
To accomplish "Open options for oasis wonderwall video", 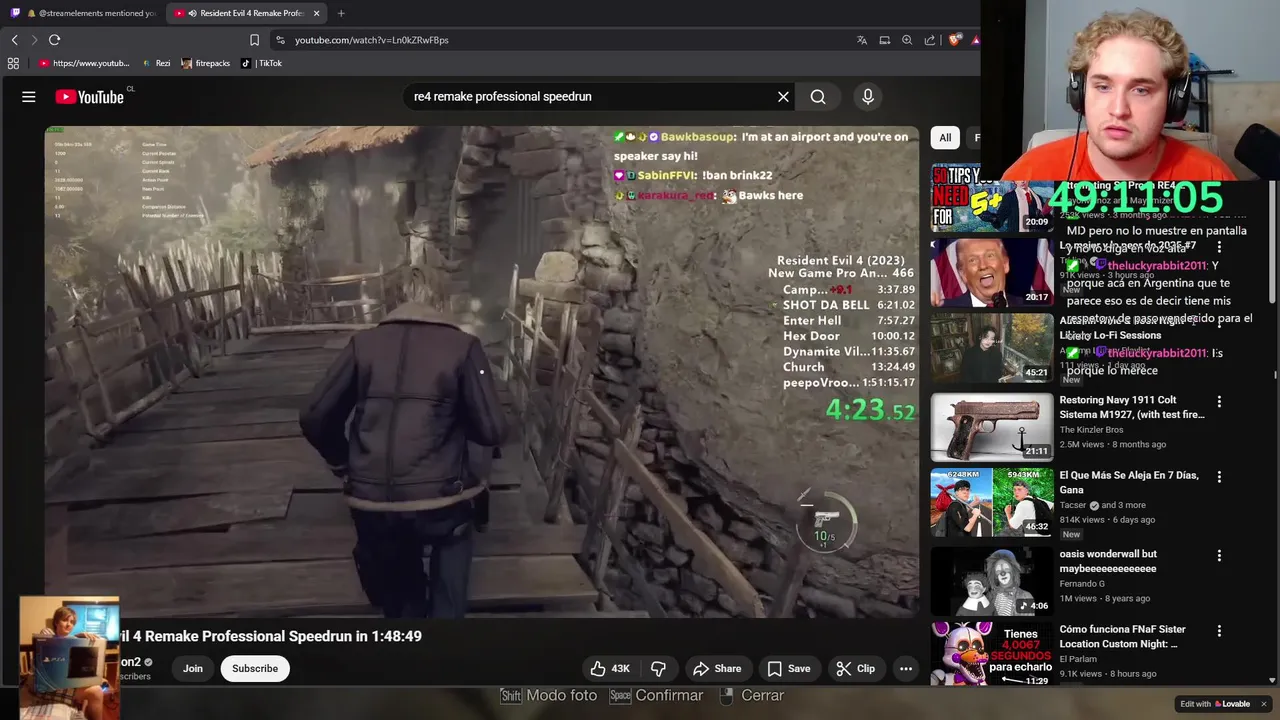I will pyautogui.click(x=1219, y=555).
